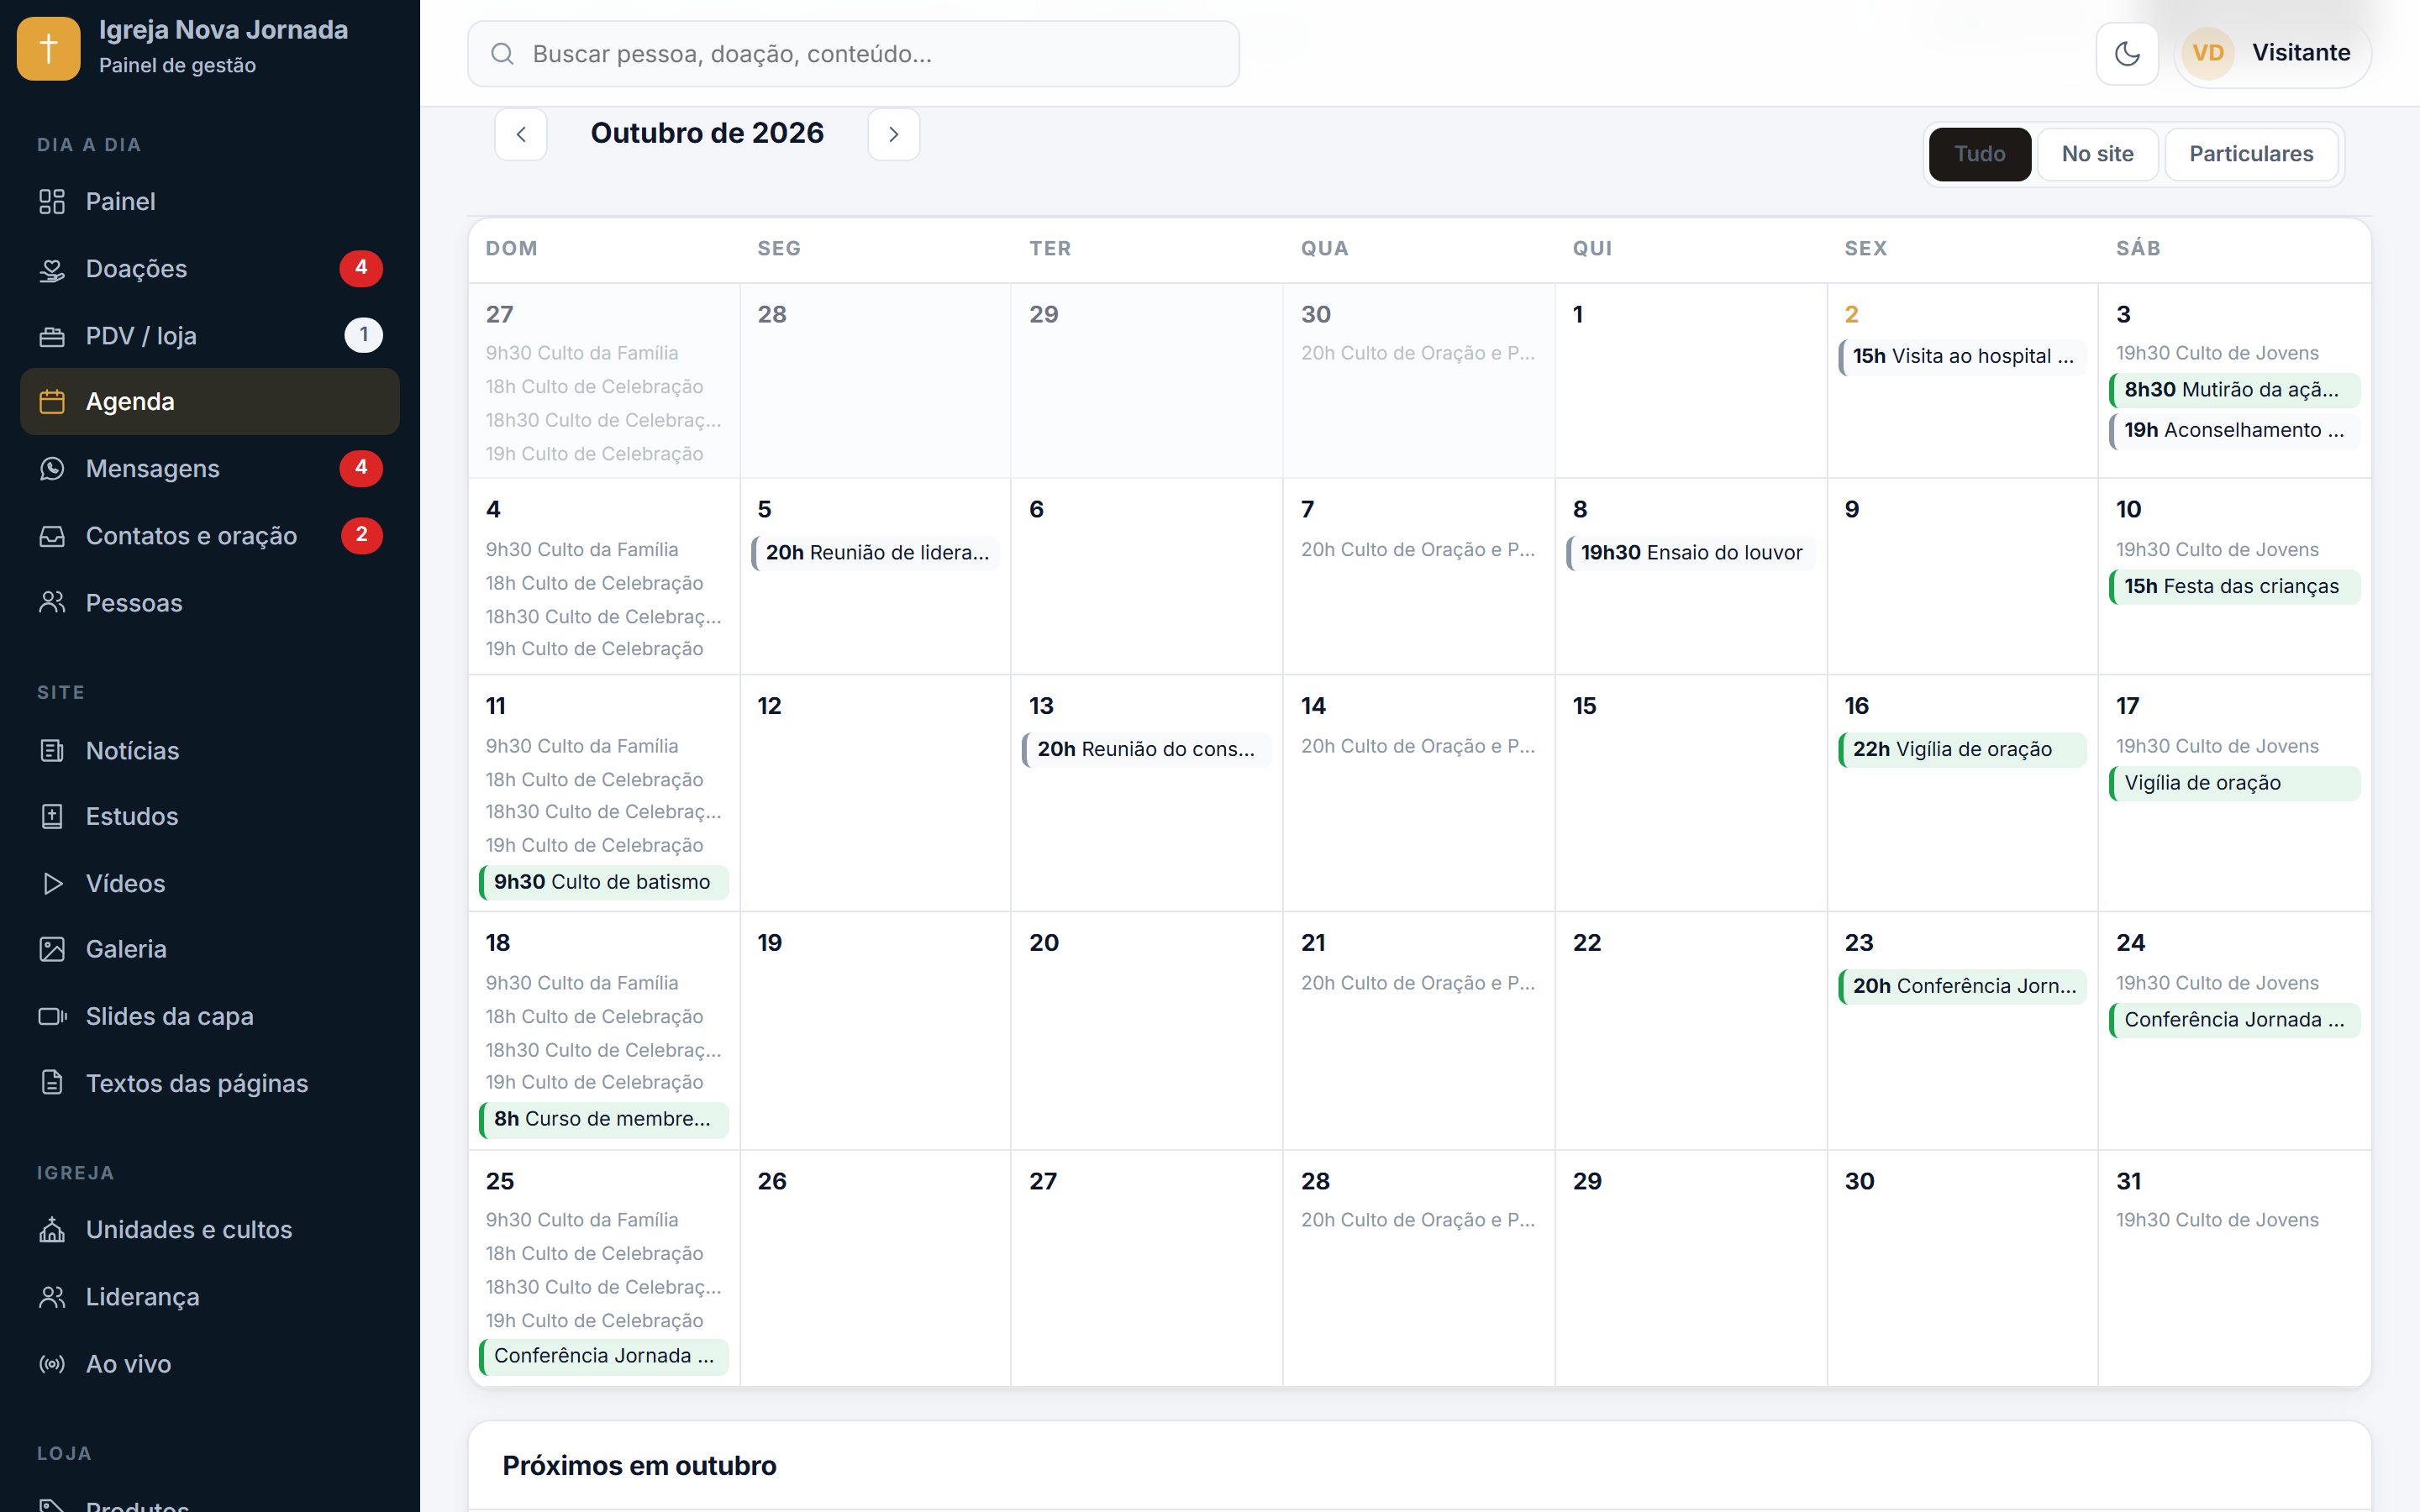Click the Estudos book icon

52,817
